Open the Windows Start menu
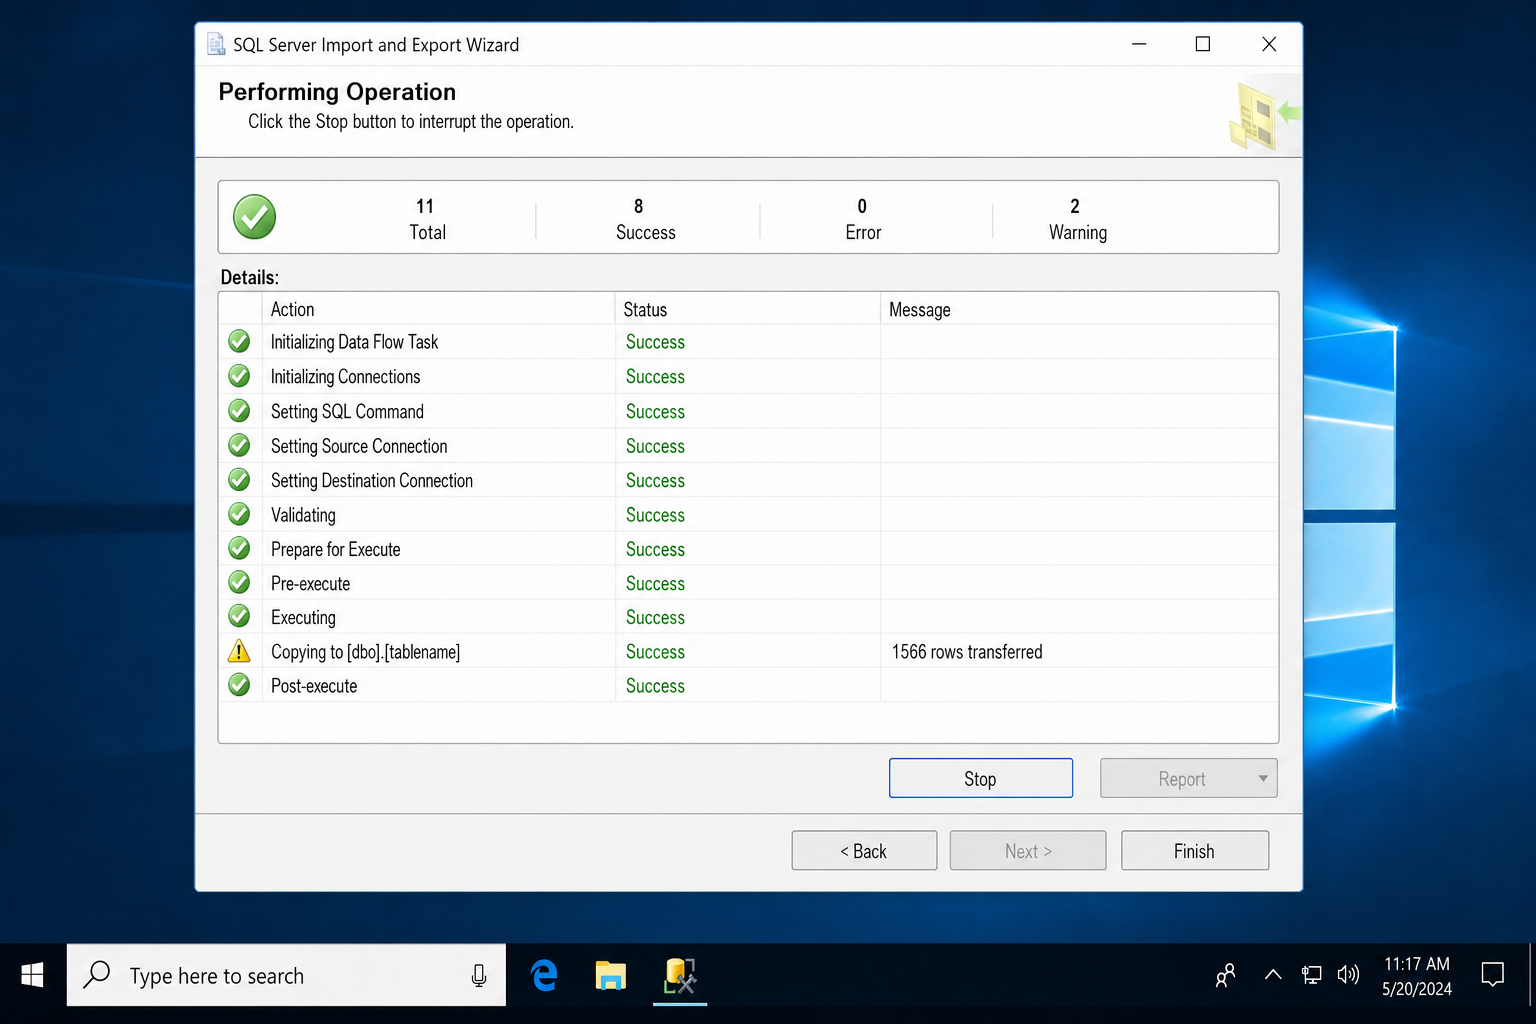Viewport: 1536px width, 1024px height. click(x=32, y=975)
